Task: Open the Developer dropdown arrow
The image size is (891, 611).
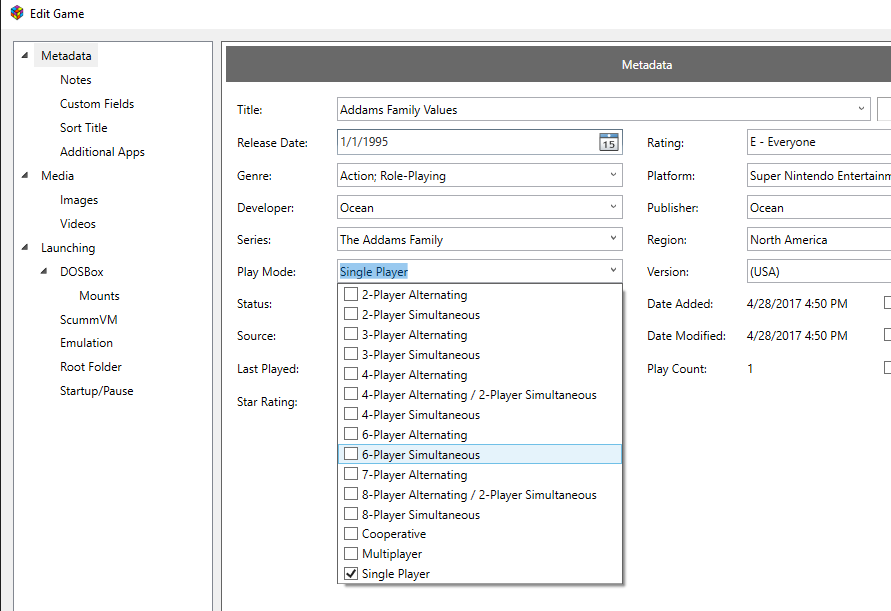Action: click(x=613, y=206)
